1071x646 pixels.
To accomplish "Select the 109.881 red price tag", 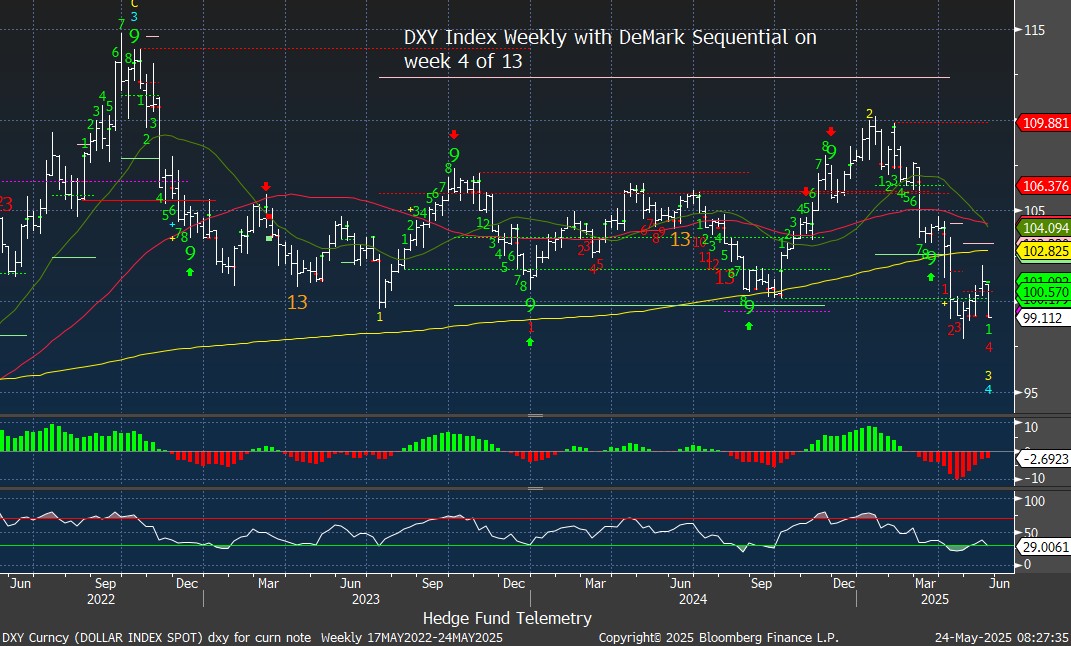I will [x=1044, y=123].
